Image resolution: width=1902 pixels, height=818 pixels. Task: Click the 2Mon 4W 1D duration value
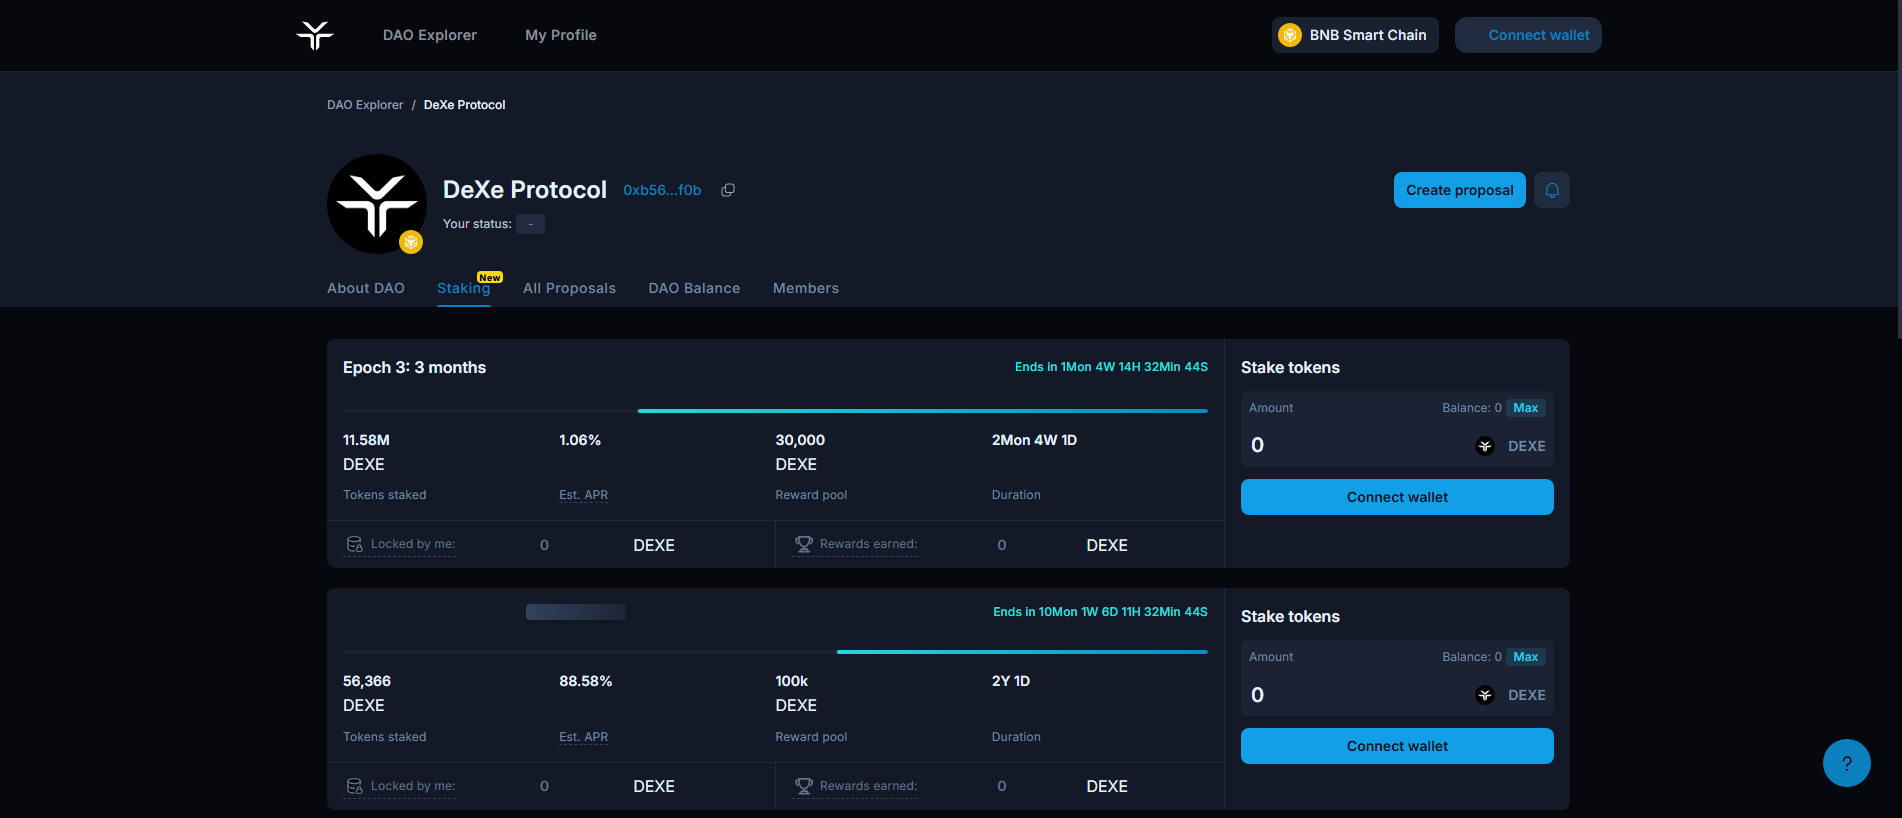(x=1034, y=440)
